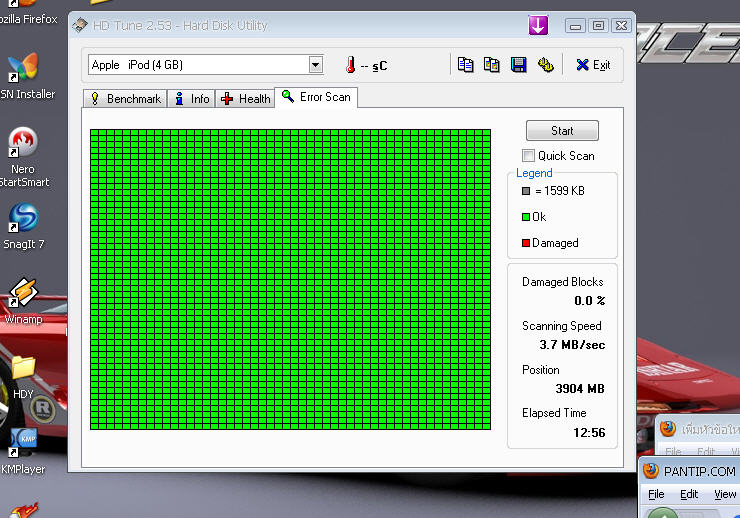Launch the SnagIt 7 desktop shortcut
Viewport: 740px width, 518px height.
click(x=22, y=218)
